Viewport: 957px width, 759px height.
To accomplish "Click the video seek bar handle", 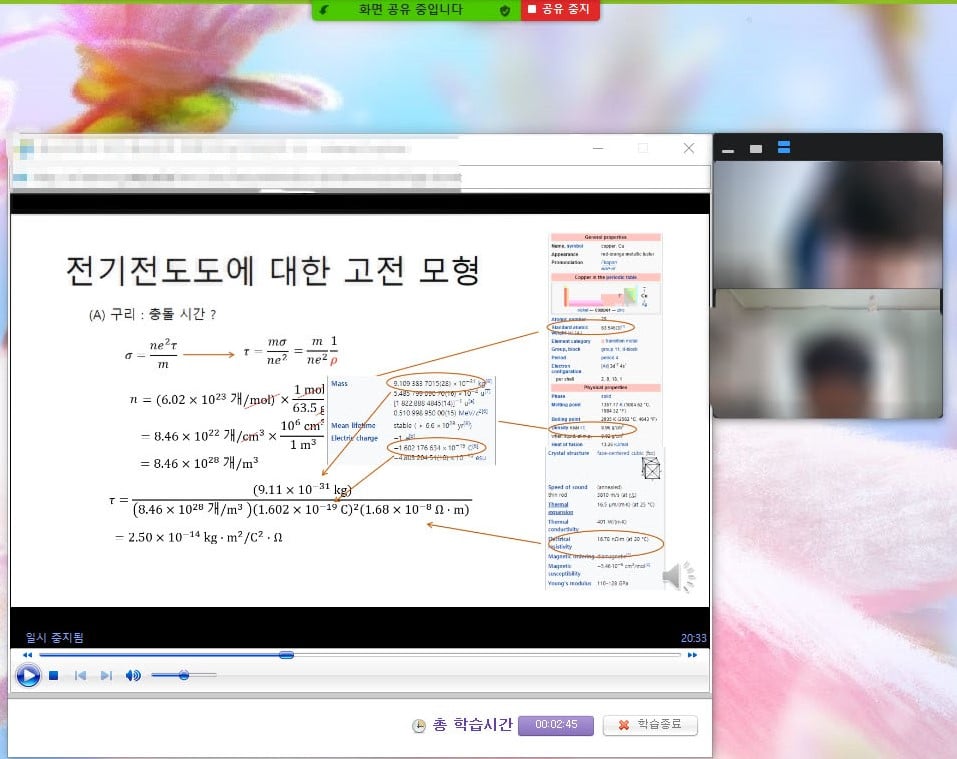I will point(286,655).
